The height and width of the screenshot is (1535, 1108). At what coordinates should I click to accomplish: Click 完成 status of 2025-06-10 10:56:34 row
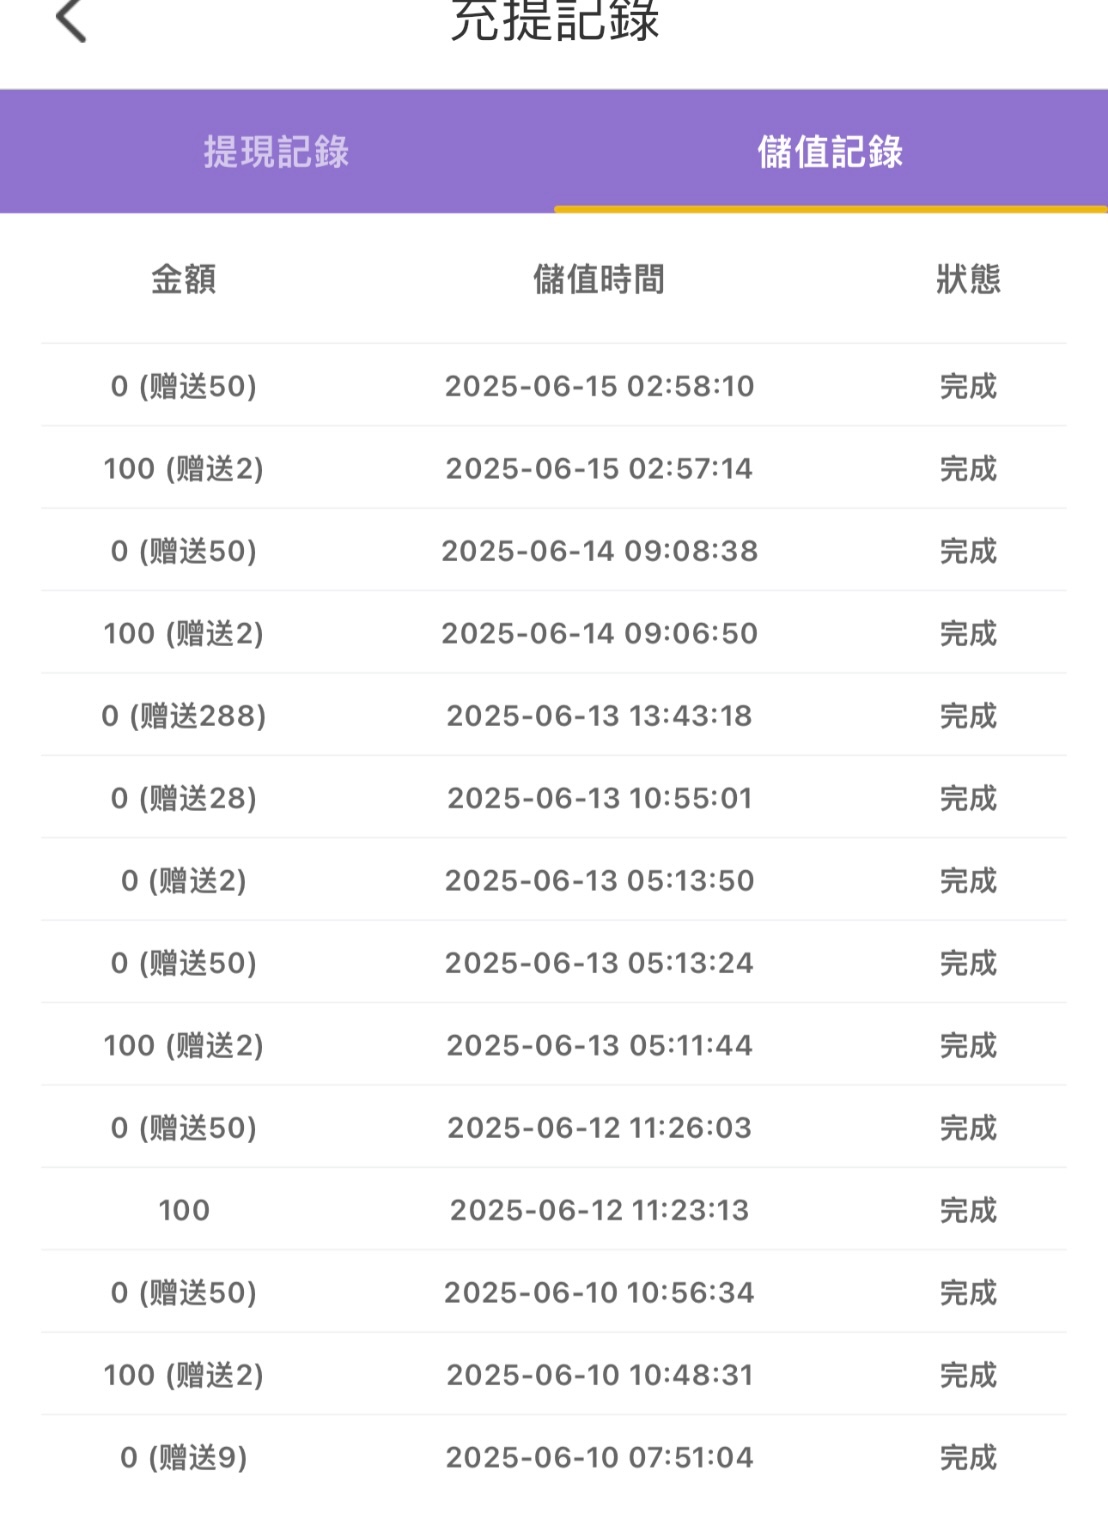[968, 1292]
